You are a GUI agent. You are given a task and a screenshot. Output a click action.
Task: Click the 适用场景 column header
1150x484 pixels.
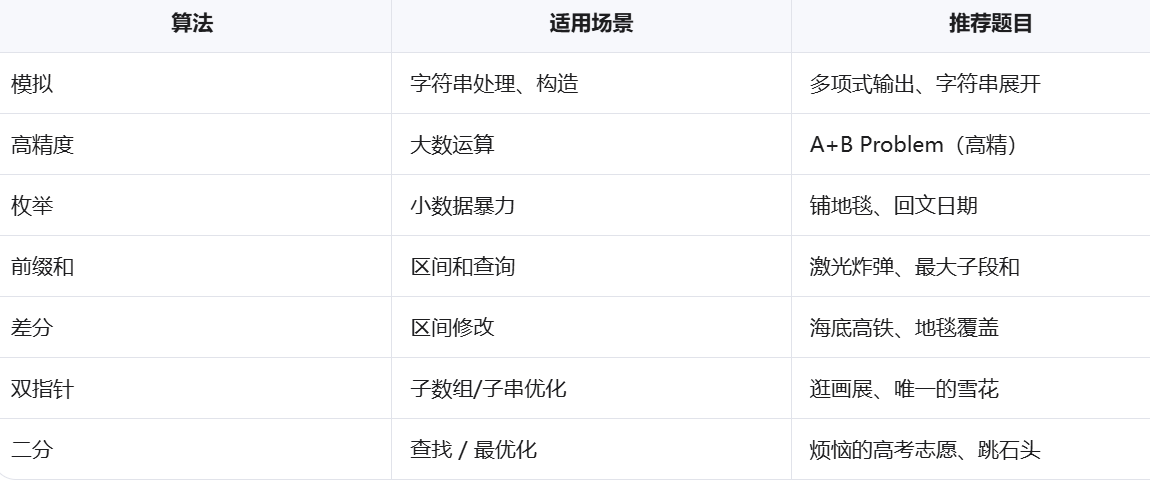coord(591,23)
